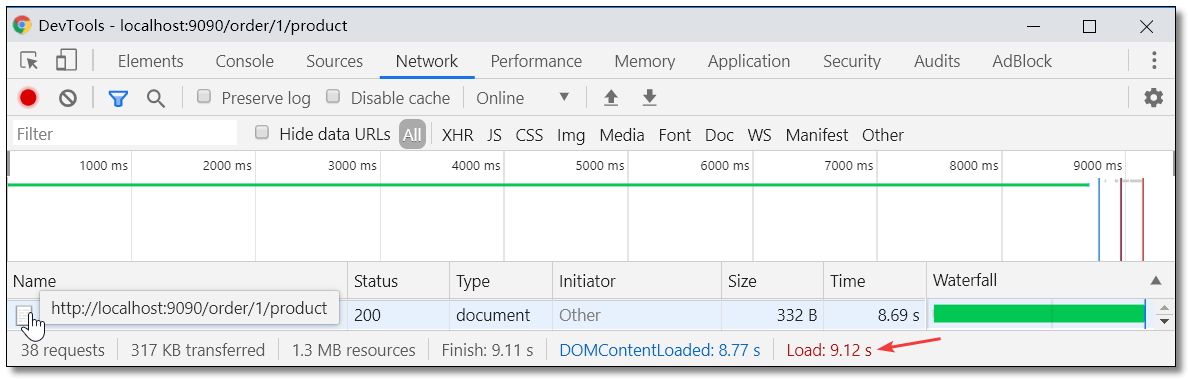
Task: Import HAR file upload arrow icon
Action: (611, 98)
